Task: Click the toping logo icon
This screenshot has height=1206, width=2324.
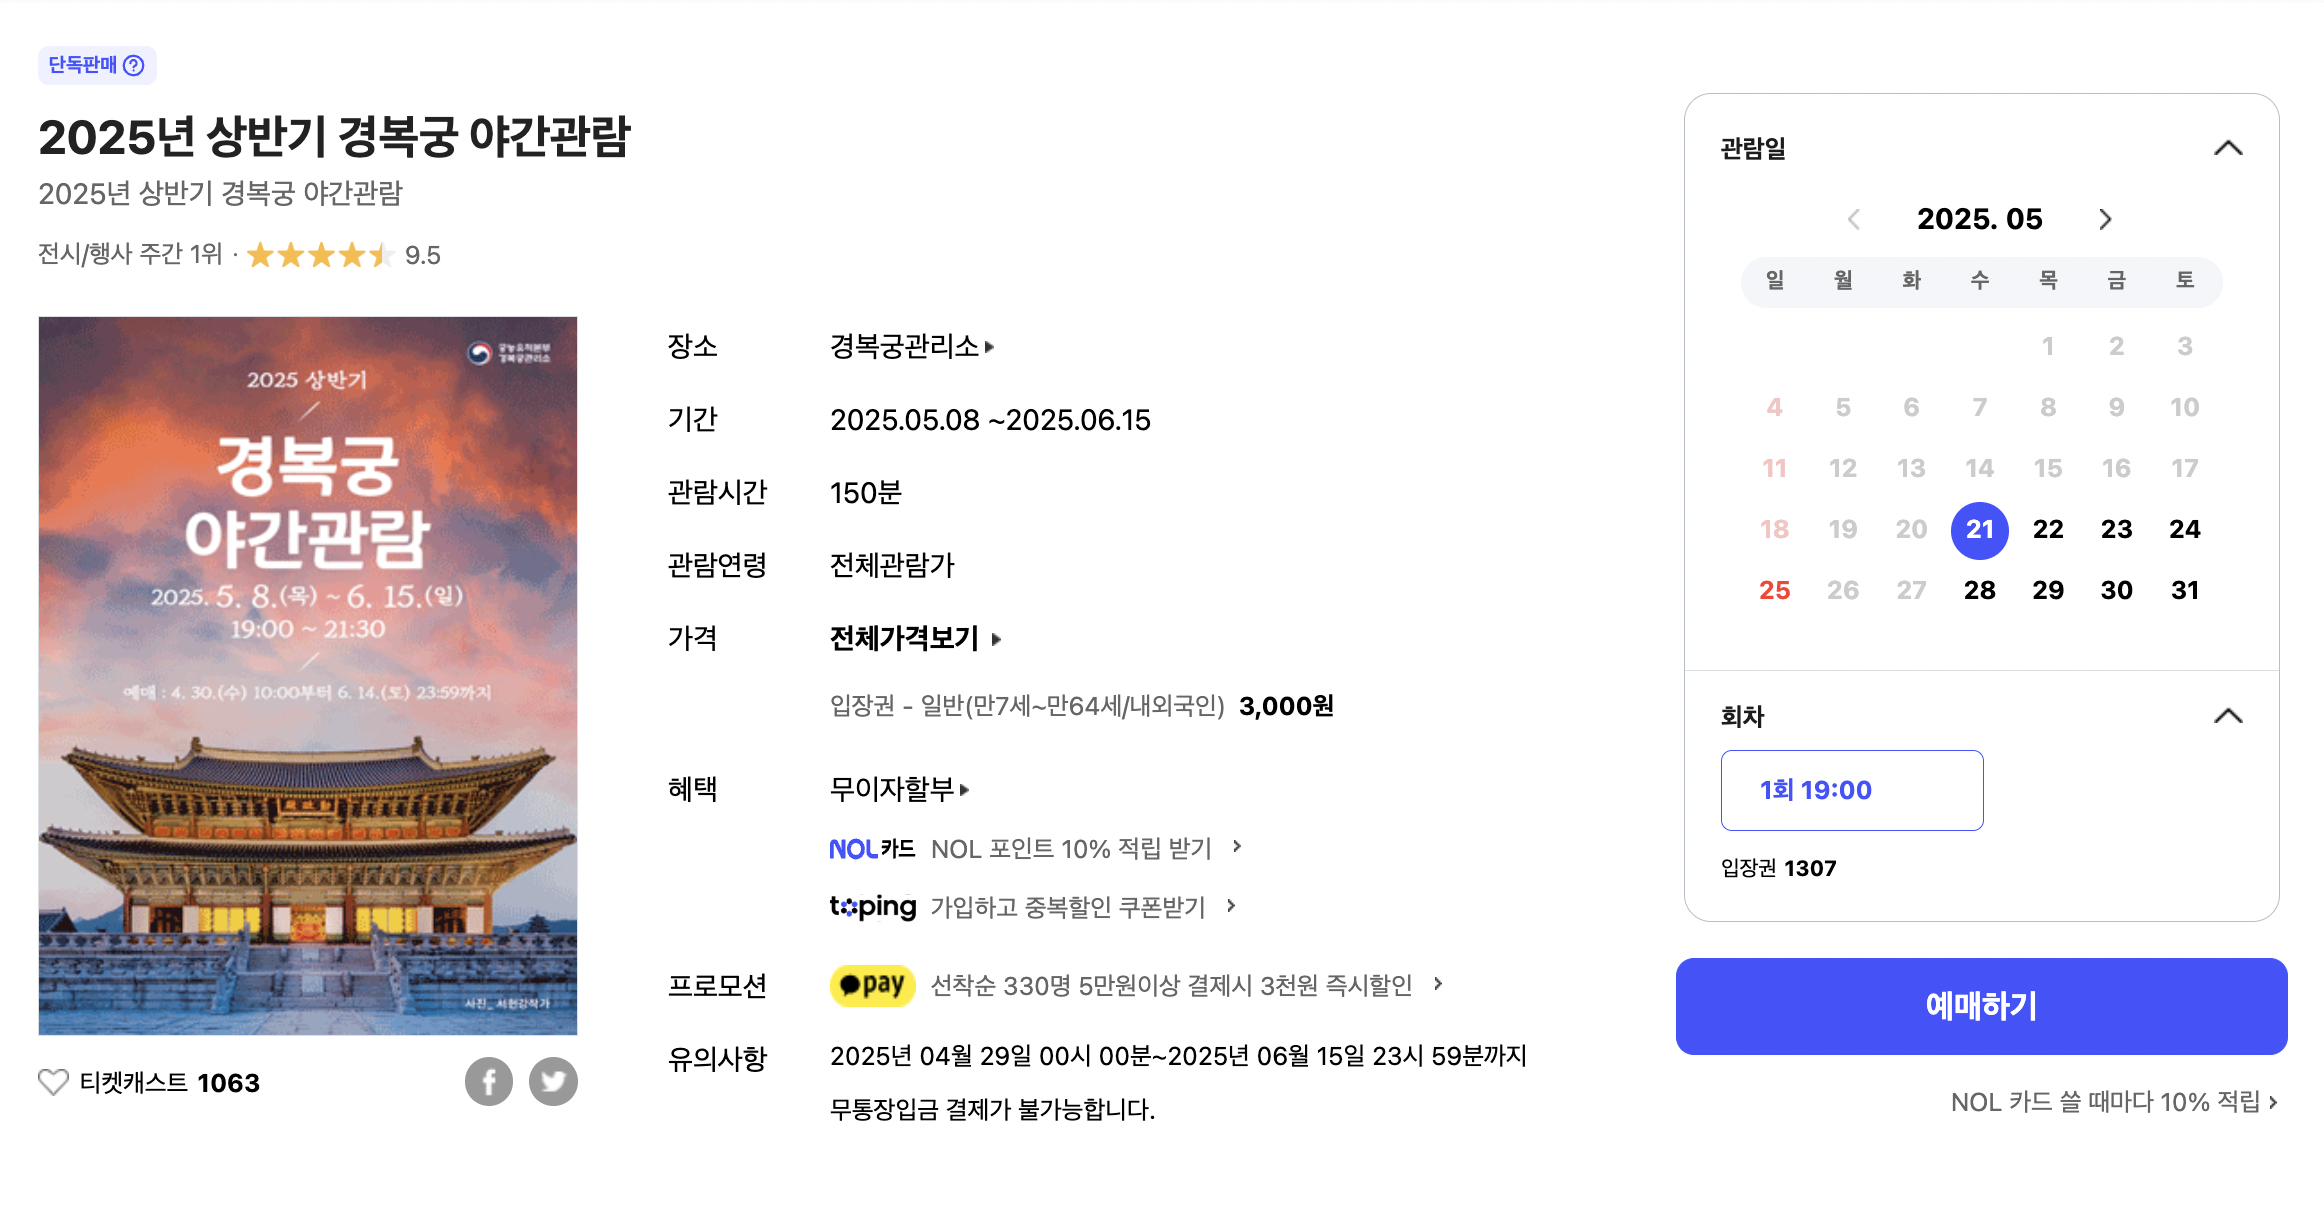Action: (872, 906)
